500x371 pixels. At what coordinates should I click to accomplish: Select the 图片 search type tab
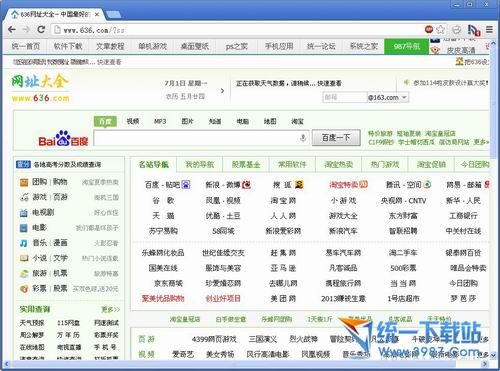[187, 121]
